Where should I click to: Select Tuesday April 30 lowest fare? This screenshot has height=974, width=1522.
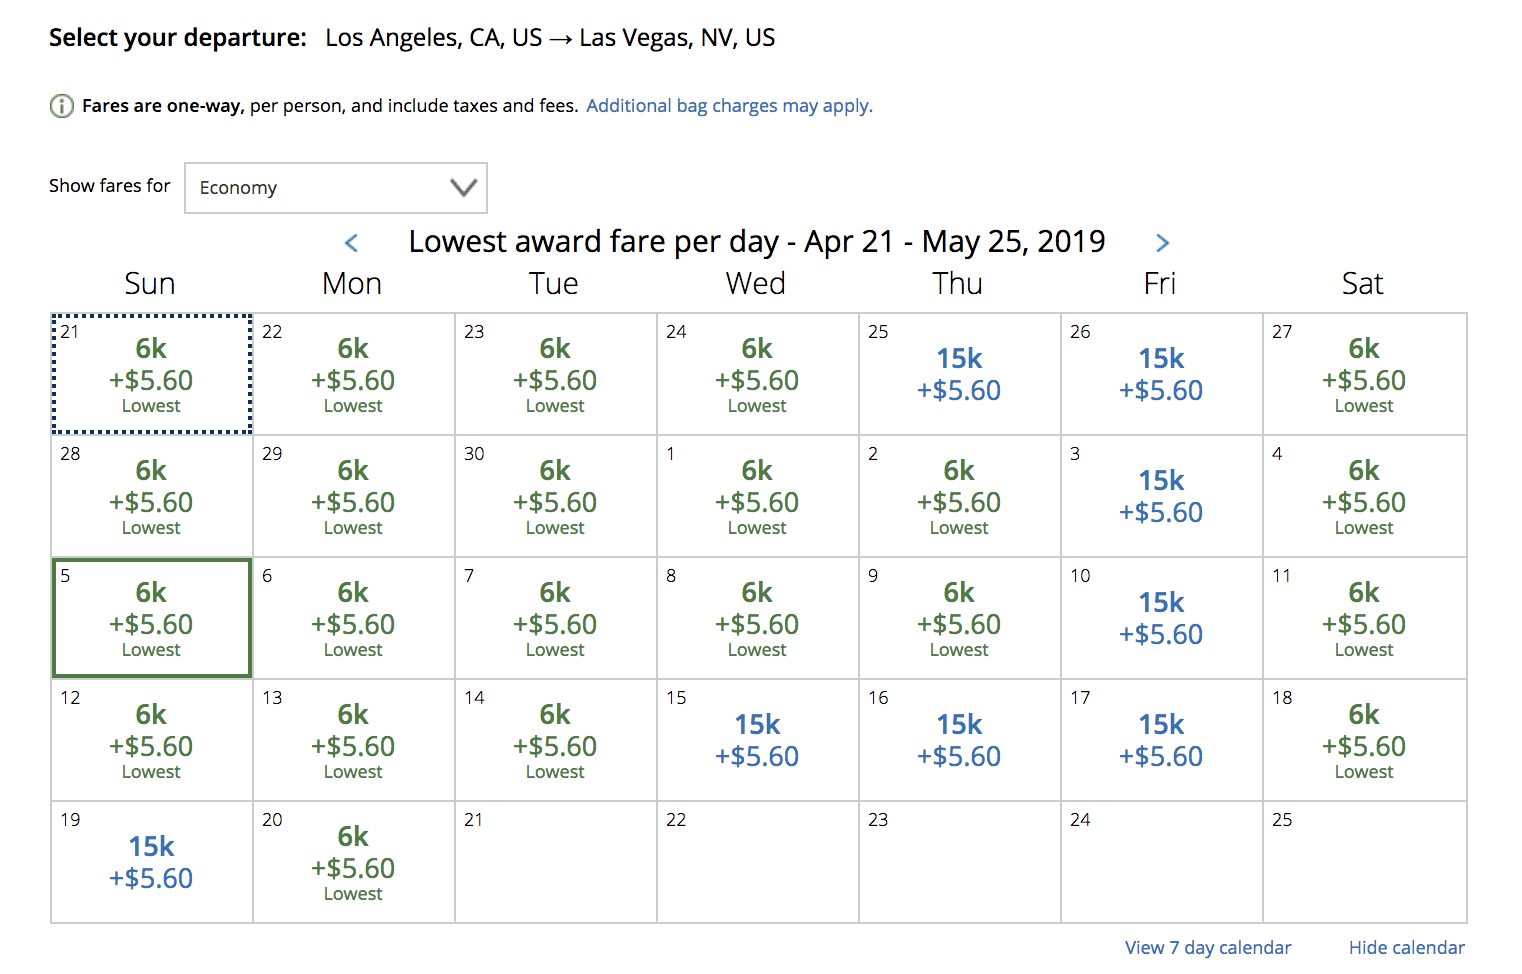pyautogui.click(x=555, y=497)
